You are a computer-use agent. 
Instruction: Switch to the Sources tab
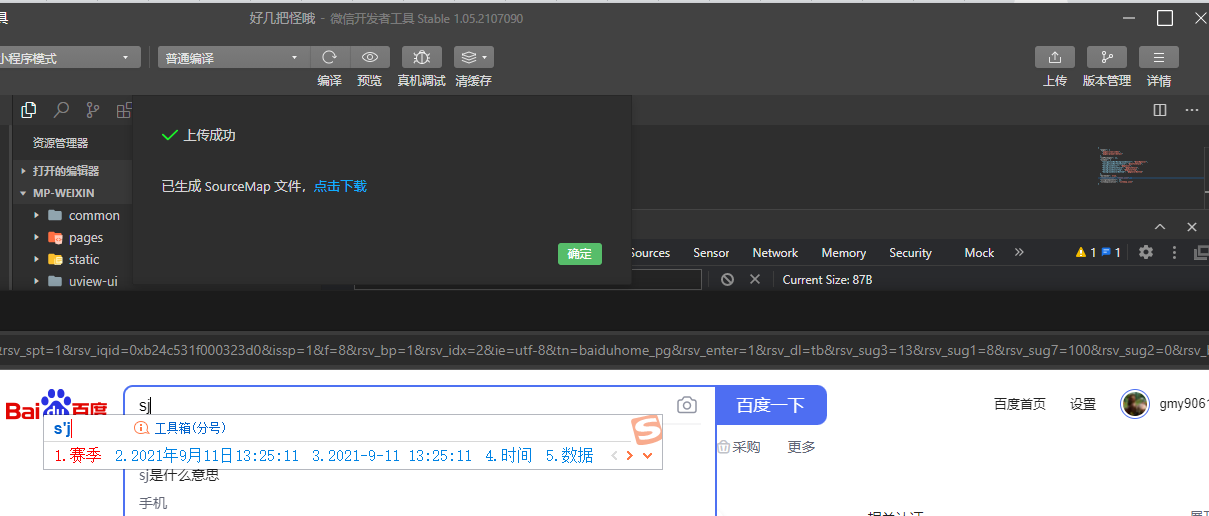point(650,253)
